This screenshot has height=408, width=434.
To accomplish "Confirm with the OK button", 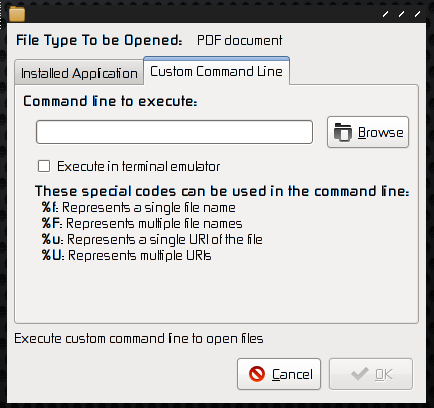I will click(x=371, y=374).
